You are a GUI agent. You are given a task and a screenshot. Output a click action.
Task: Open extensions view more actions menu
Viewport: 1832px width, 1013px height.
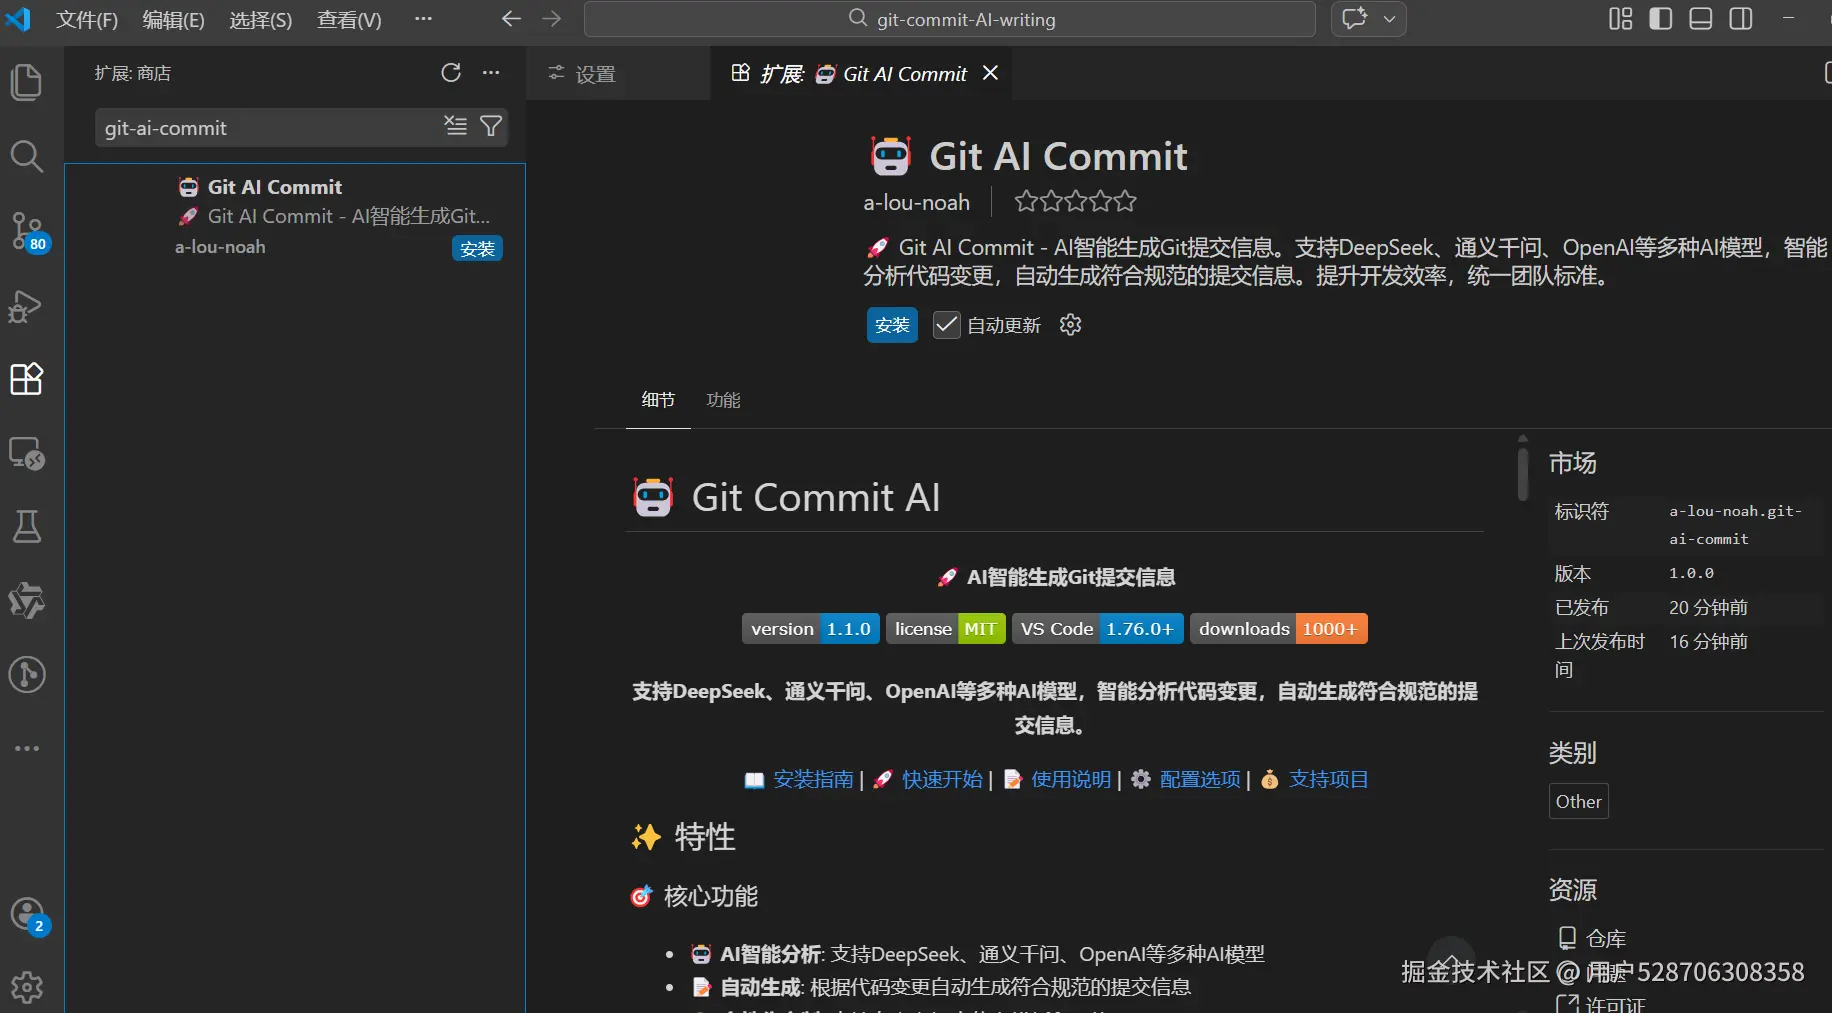pyautogui.click(x=491, y=73)
